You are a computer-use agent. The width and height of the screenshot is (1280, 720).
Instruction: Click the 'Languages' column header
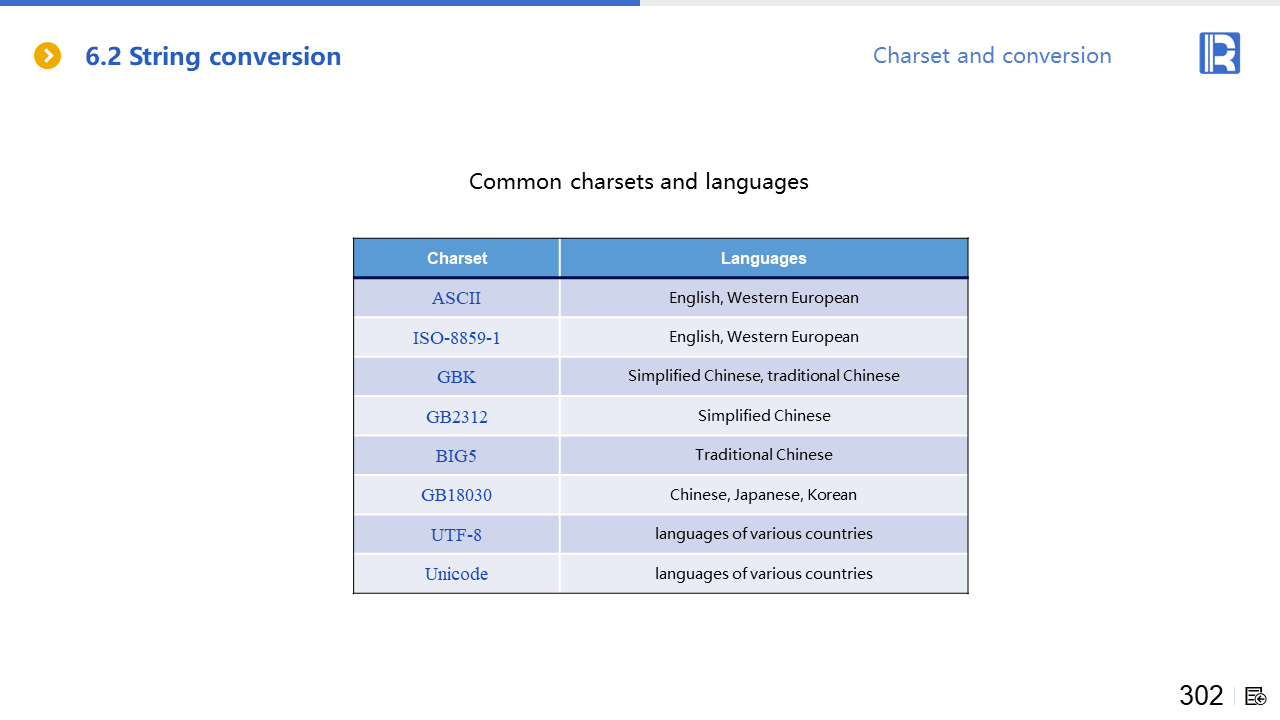(763, 258)
